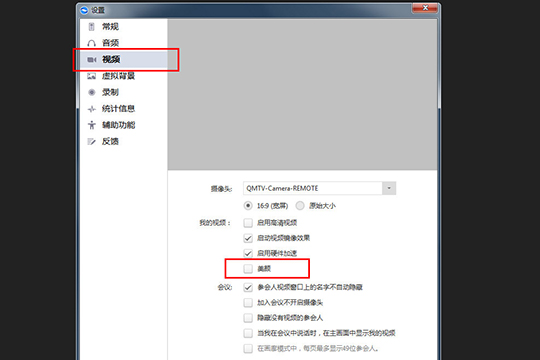Close the 设置 settings window
The height and width of the screenshot is (360, 540).
pos(425,8)
